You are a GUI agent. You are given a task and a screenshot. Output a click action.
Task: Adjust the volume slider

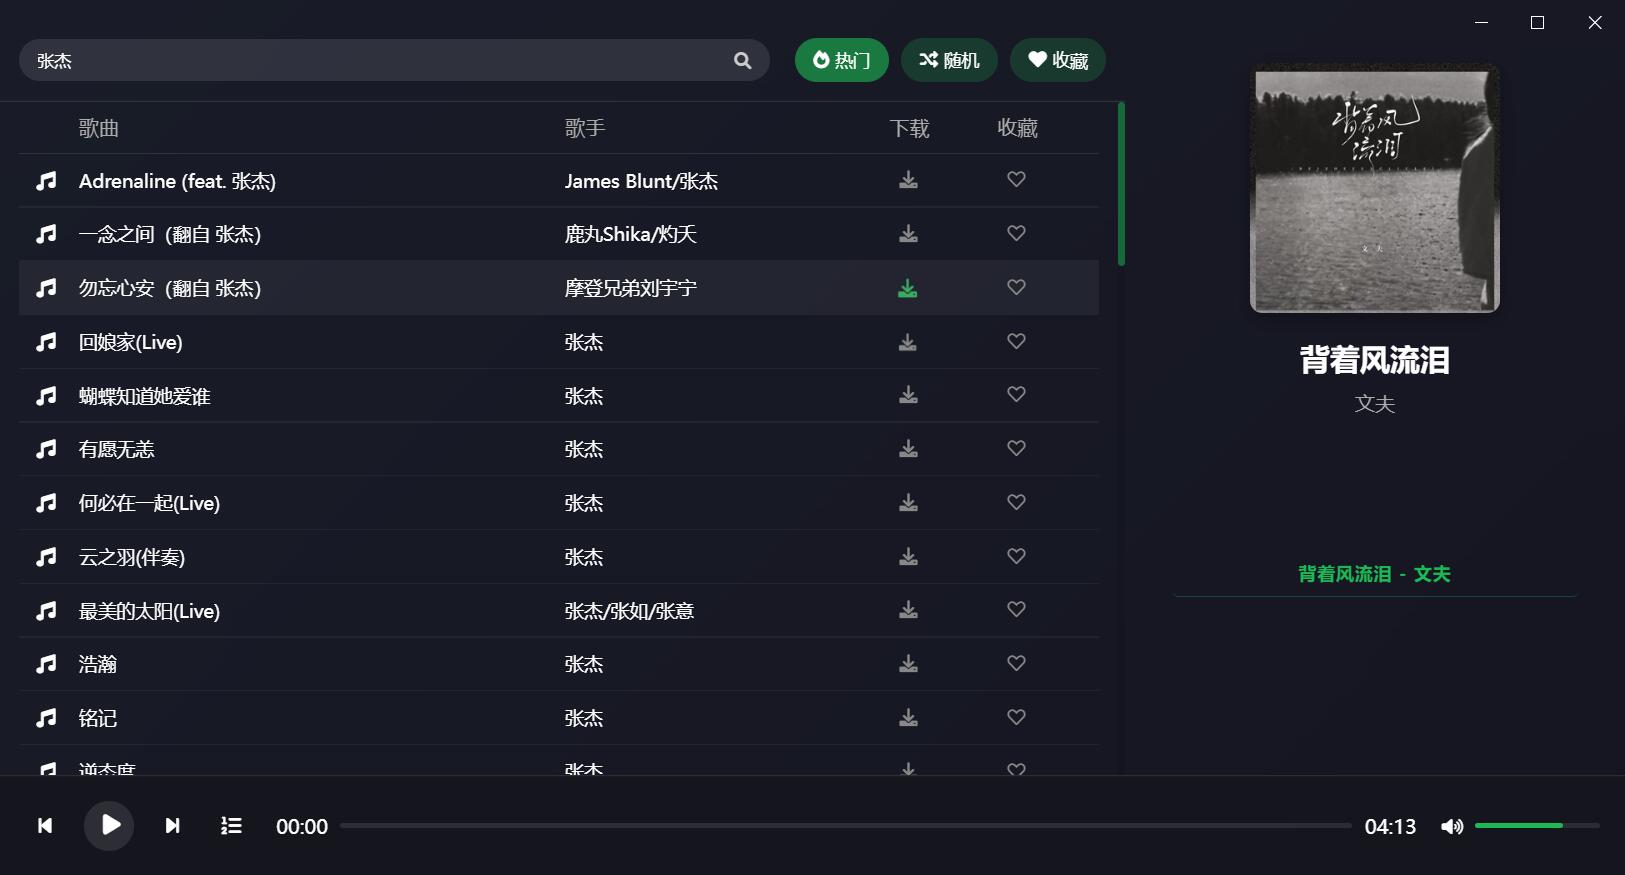1536,826
